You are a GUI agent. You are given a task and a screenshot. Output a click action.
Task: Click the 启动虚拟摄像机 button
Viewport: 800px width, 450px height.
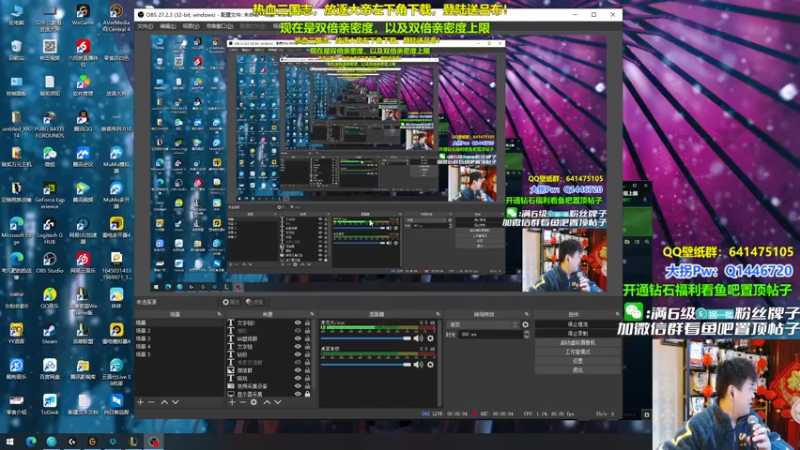pos(578,343)
